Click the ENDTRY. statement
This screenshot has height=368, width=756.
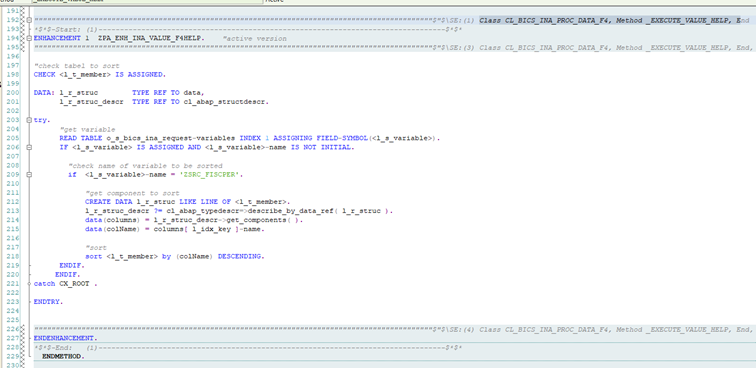coord(48,302)
